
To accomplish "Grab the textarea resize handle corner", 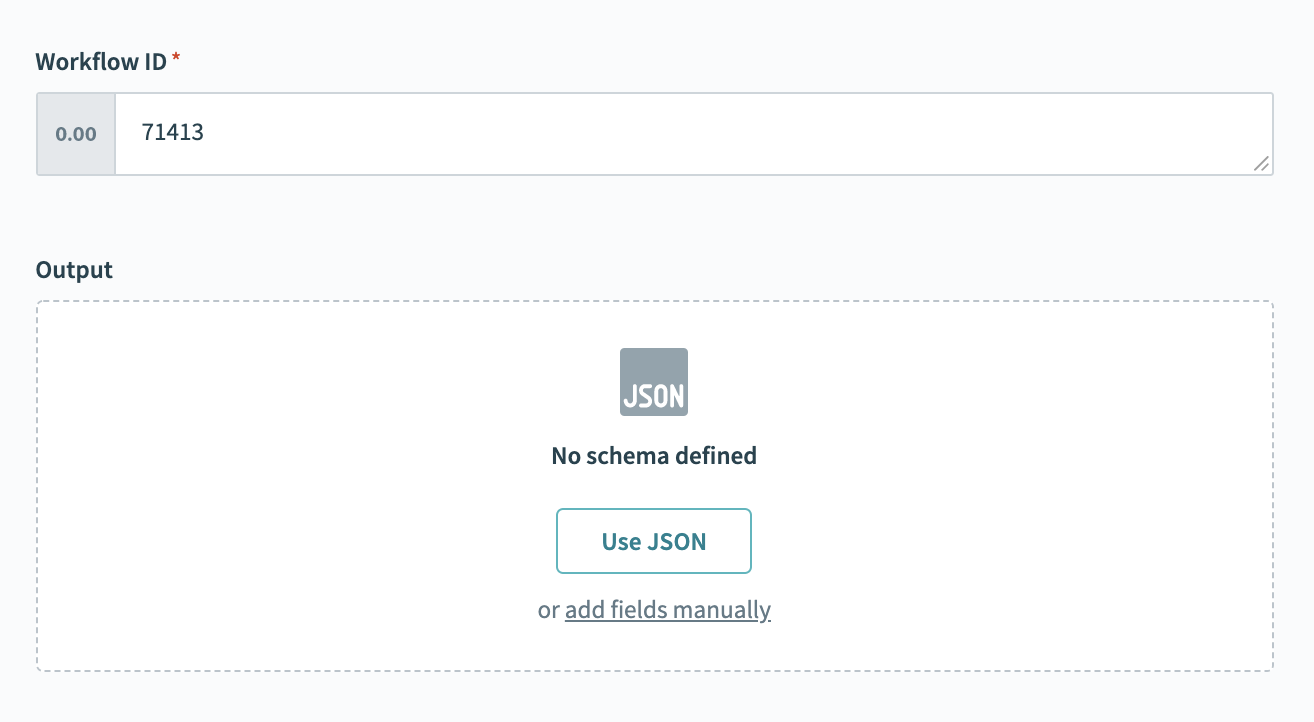I will tap(1262, 165).
